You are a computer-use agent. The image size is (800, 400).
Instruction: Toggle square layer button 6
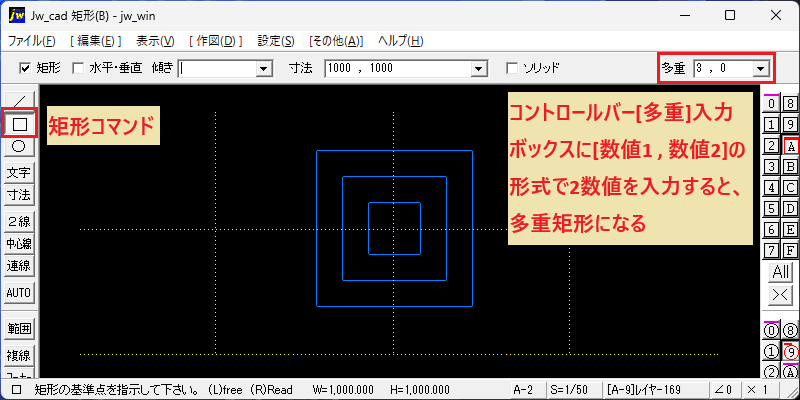click(771, 230)
